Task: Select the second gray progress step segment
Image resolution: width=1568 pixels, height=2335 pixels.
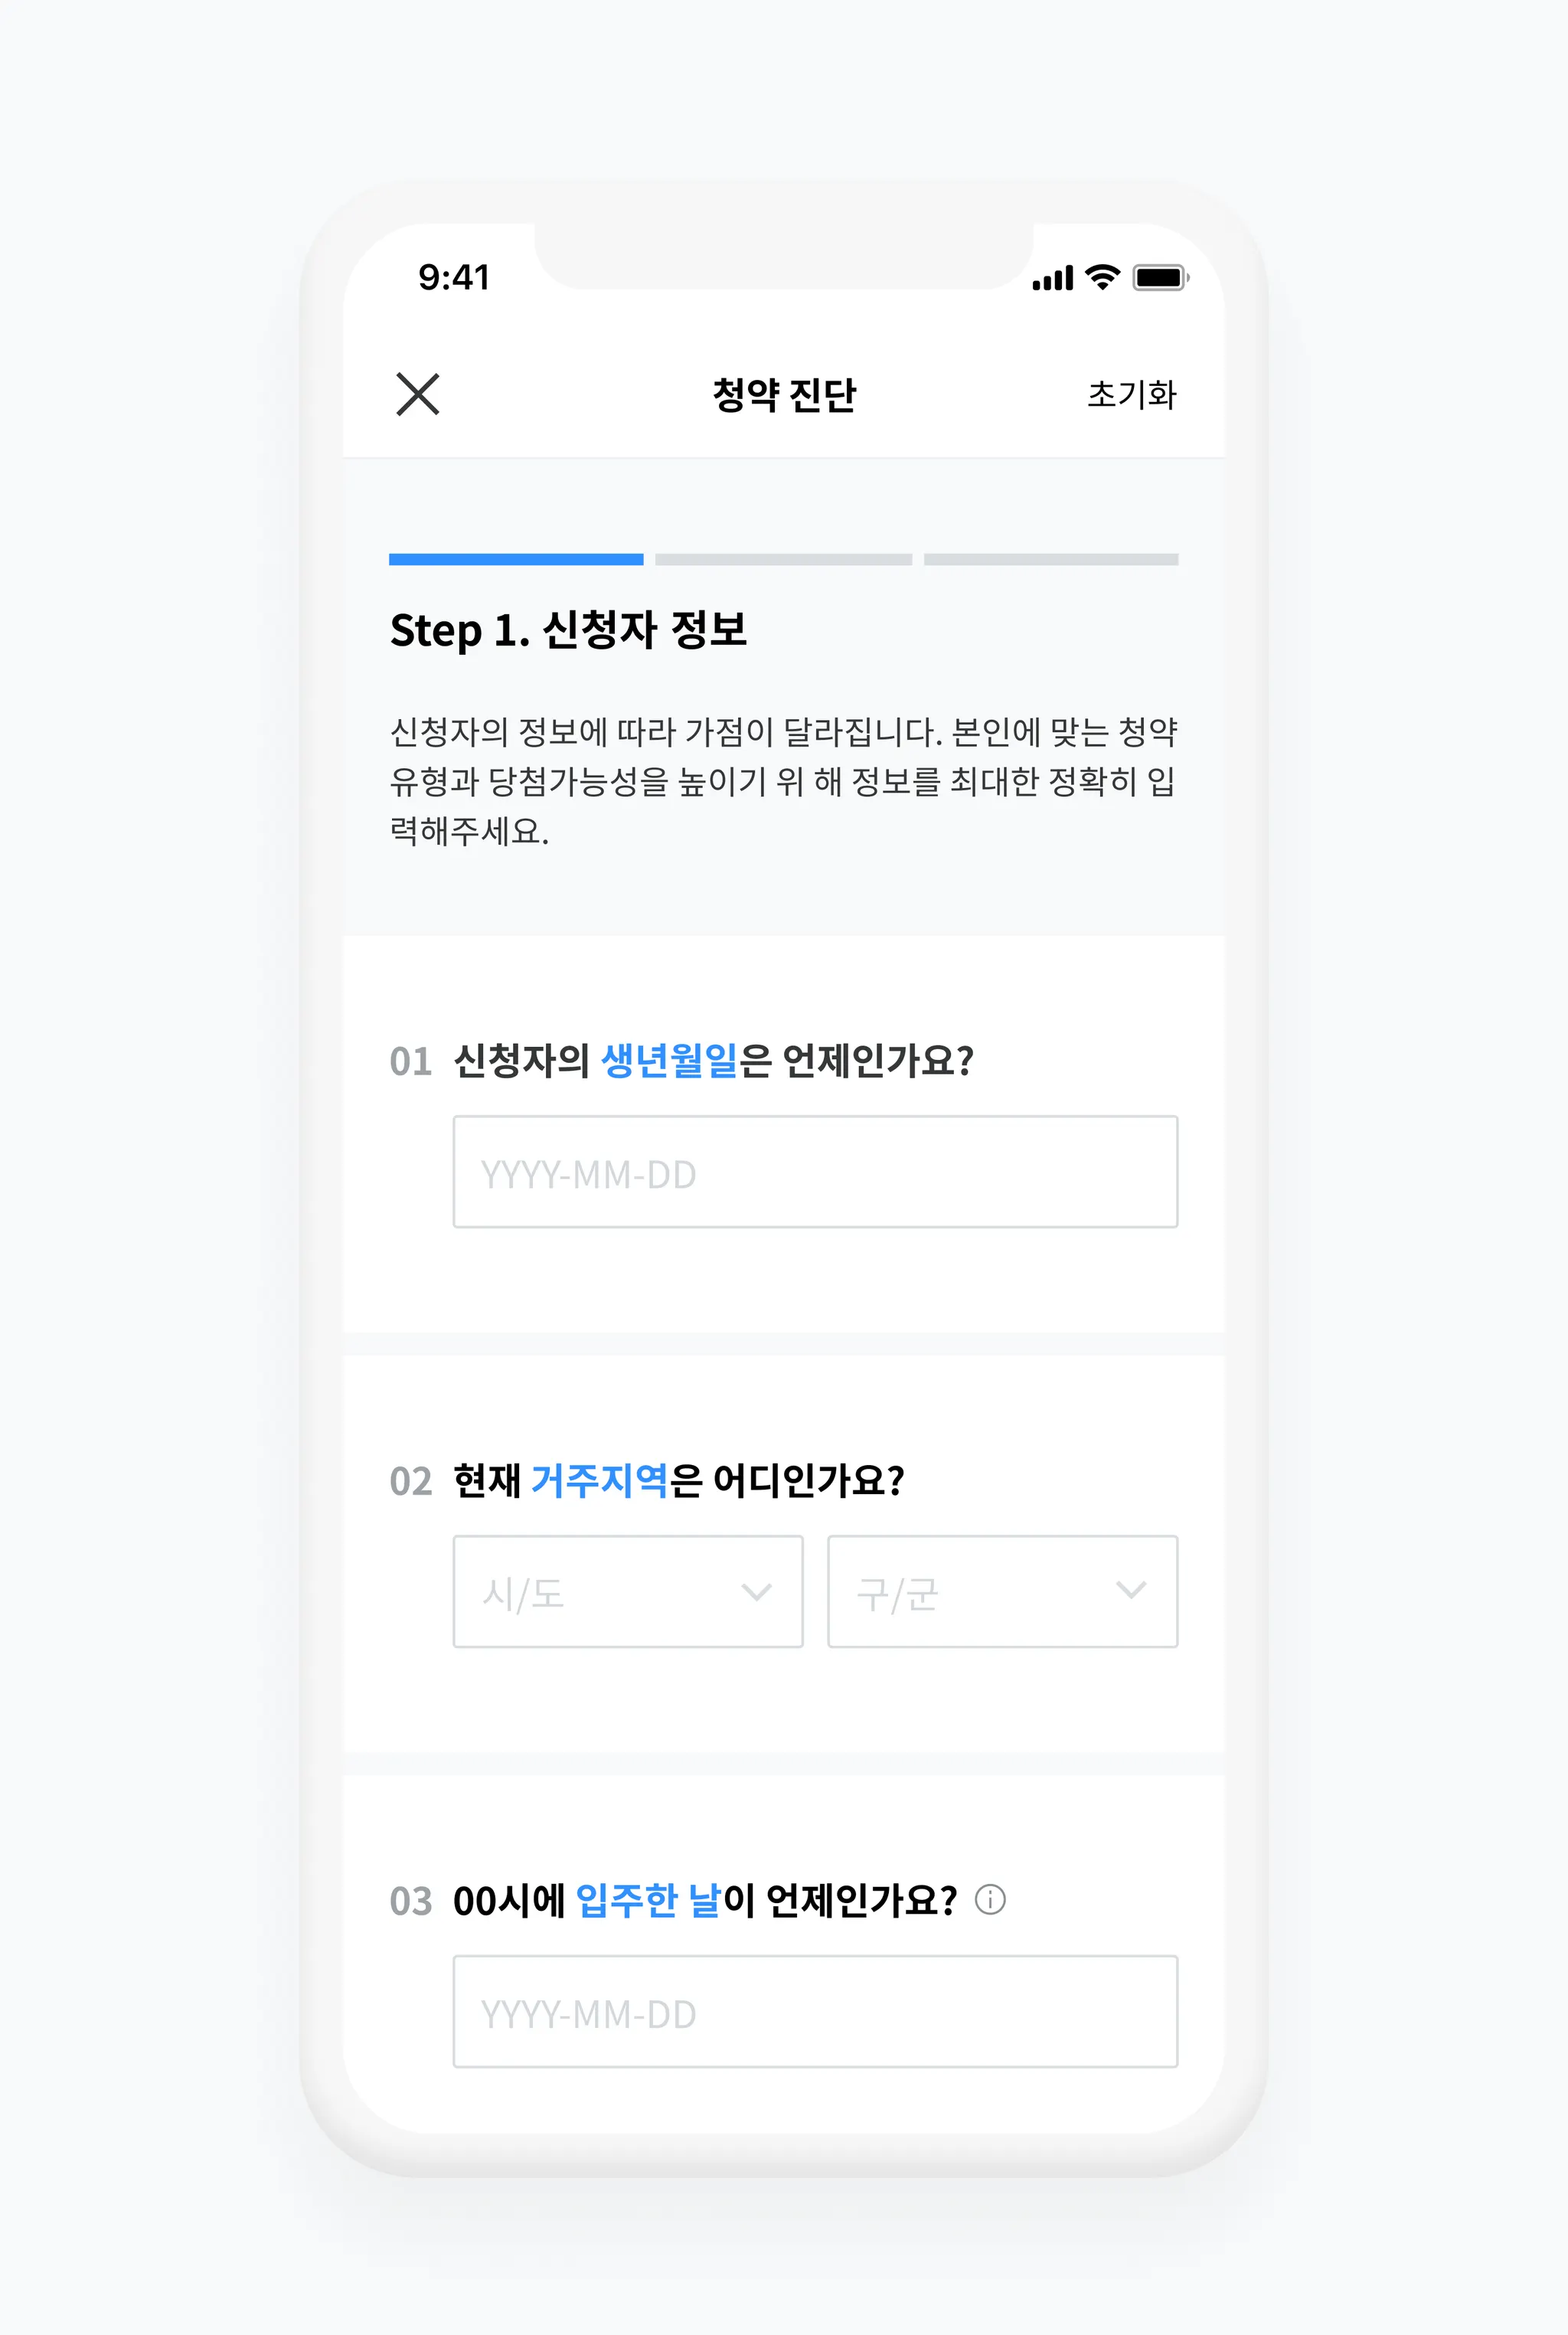Action: click(x=783, y=559)
